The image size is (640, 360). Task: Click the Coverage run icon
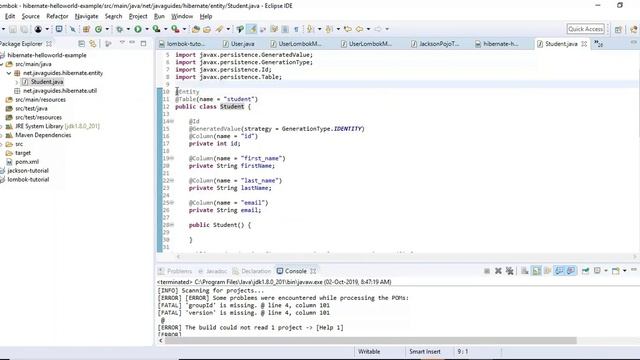coord(156,29)
